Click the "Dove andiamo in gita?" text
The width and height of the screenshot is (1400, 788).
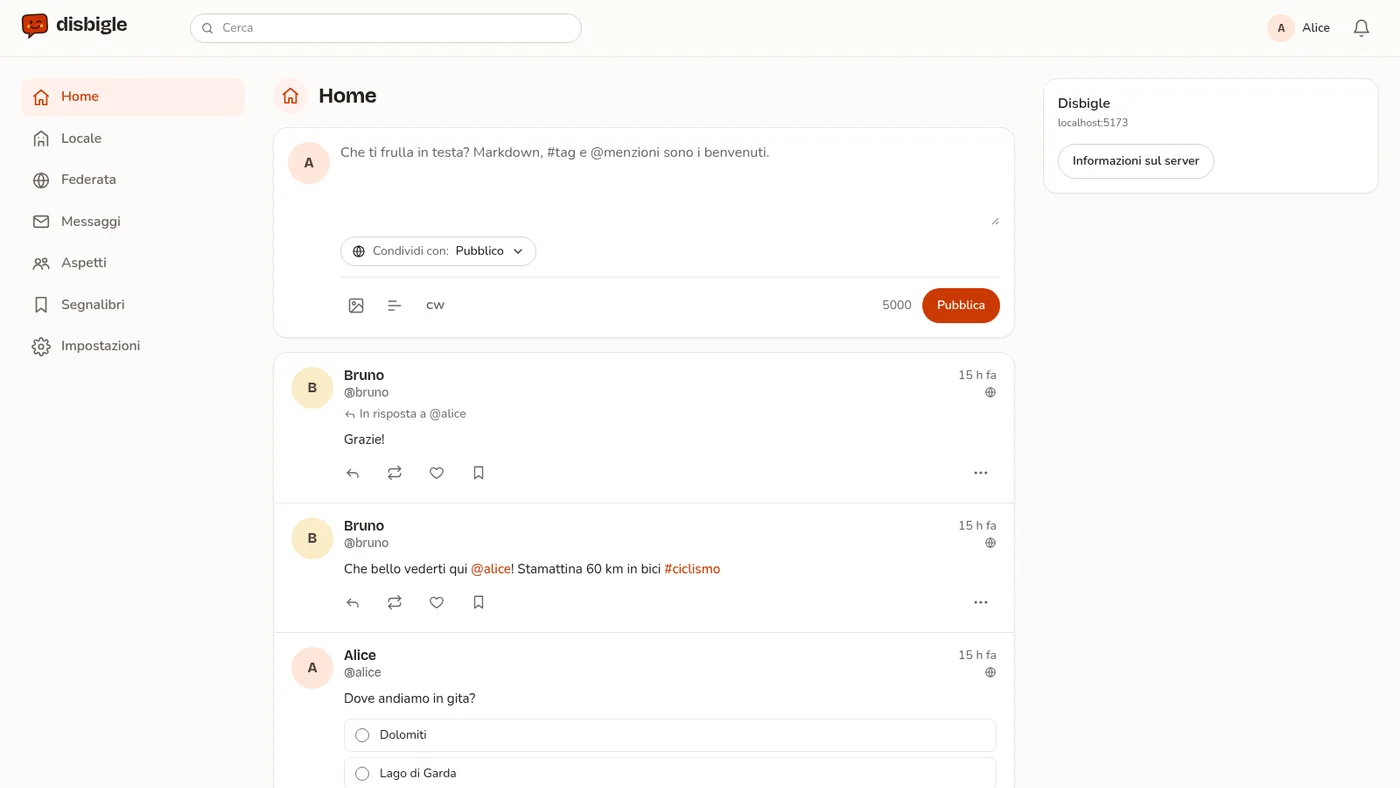pyautogui.click(x=410, y=698)
